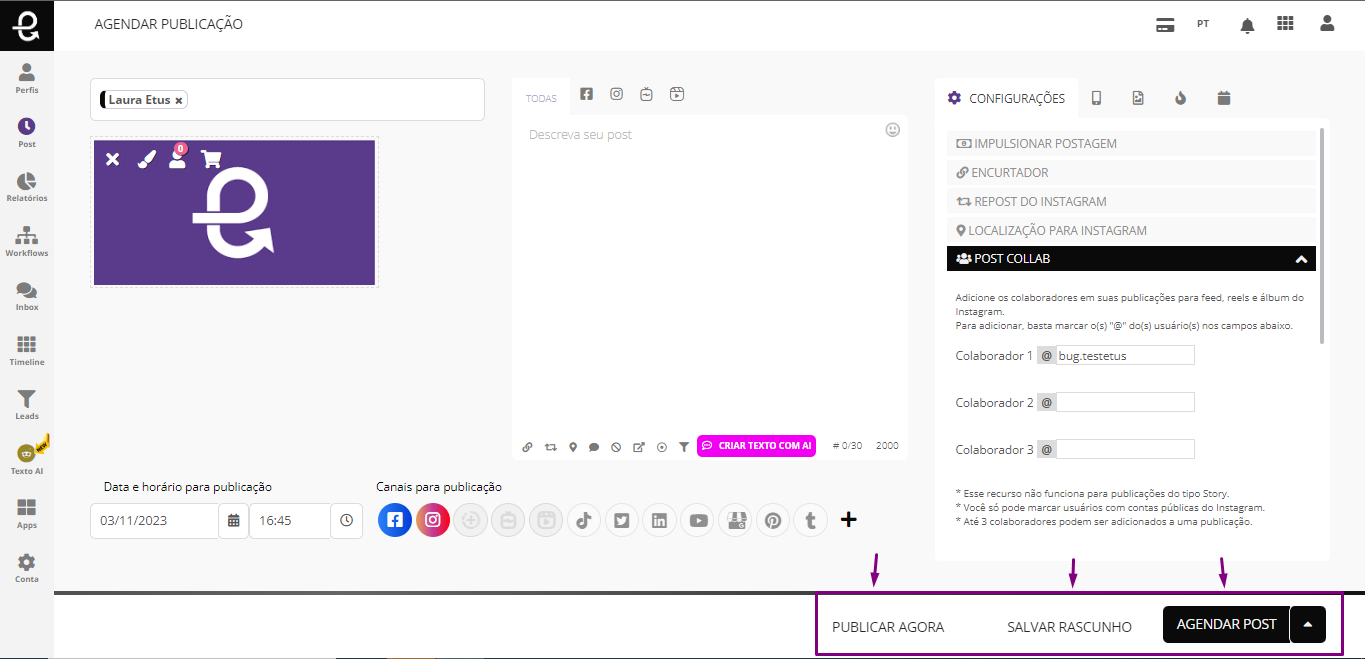
Task: Open Leads funnel section
Action: pyautogui.click(x=27, y=405)
